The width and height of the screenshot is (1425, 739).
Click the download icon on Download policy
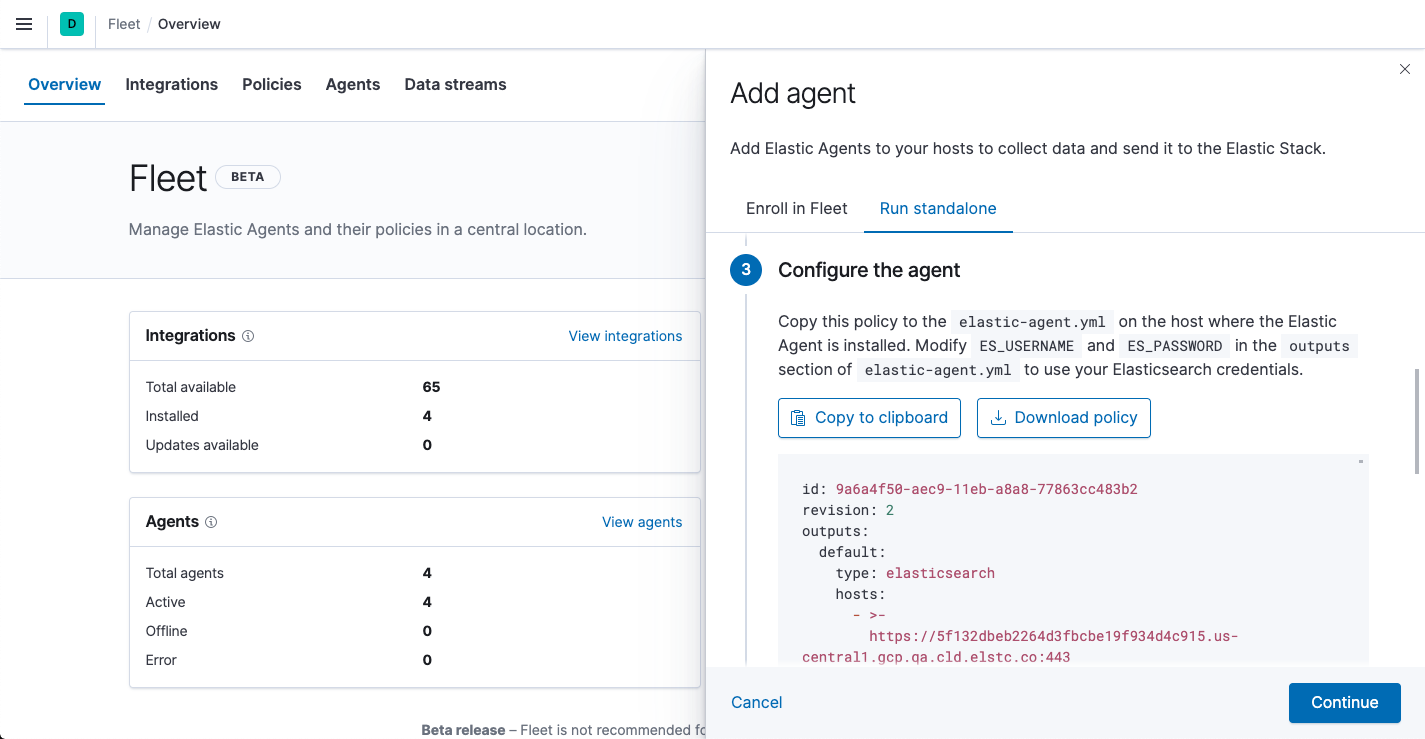pyautogui.click(x=1000, y=417)
